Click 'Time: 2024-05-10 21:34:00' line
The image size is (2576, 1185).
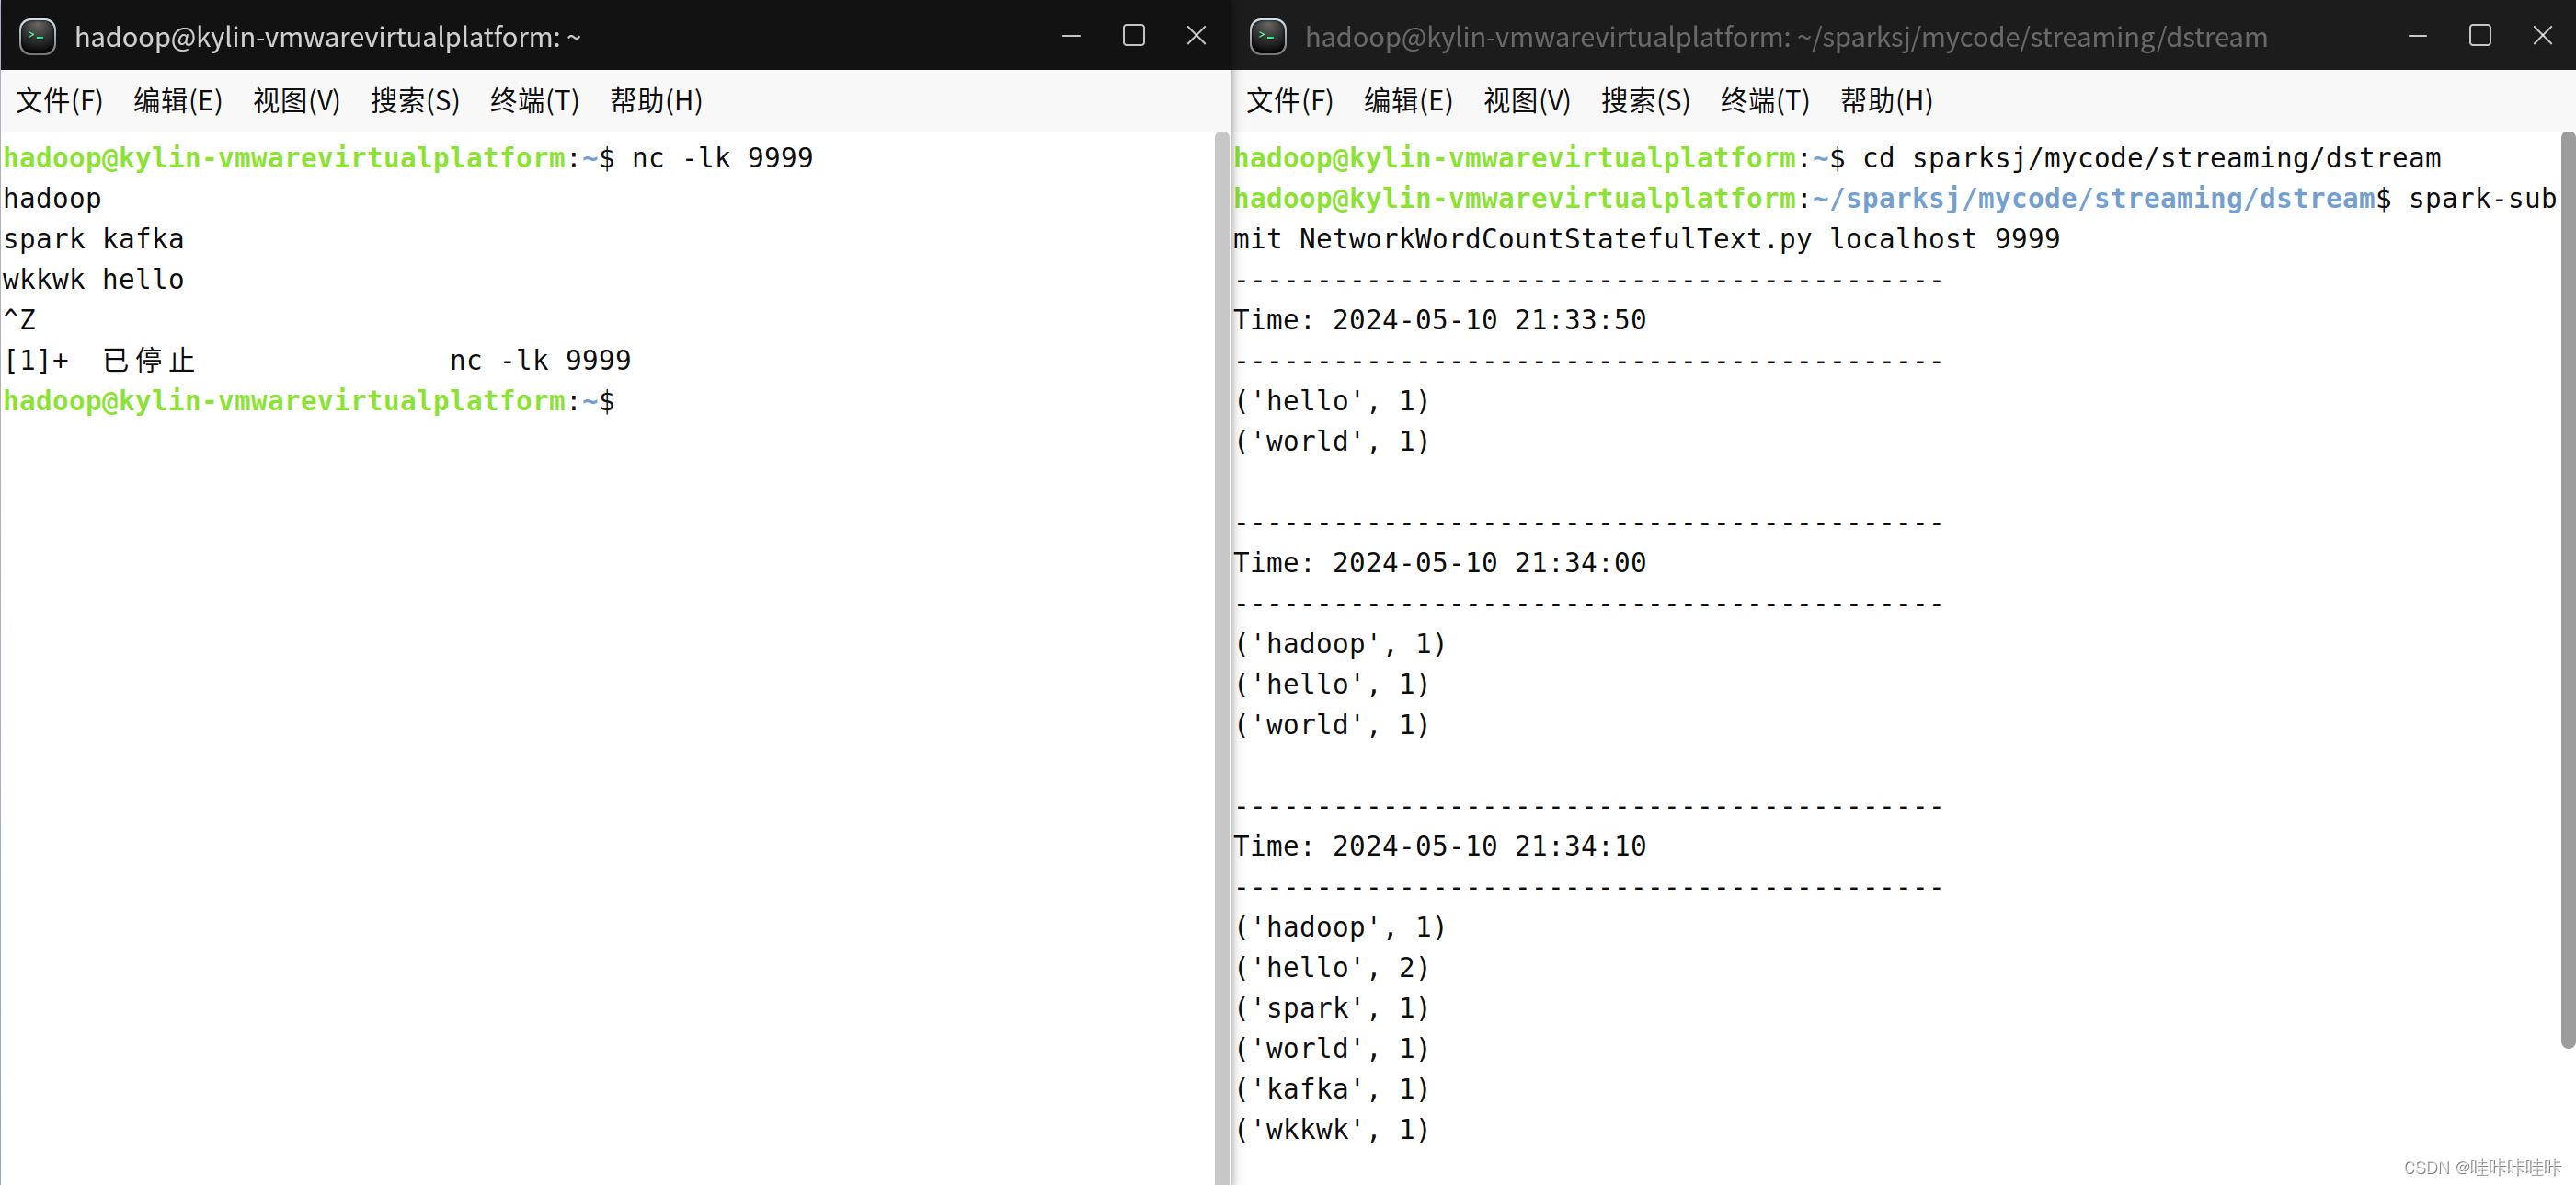tap(1439, 563)
